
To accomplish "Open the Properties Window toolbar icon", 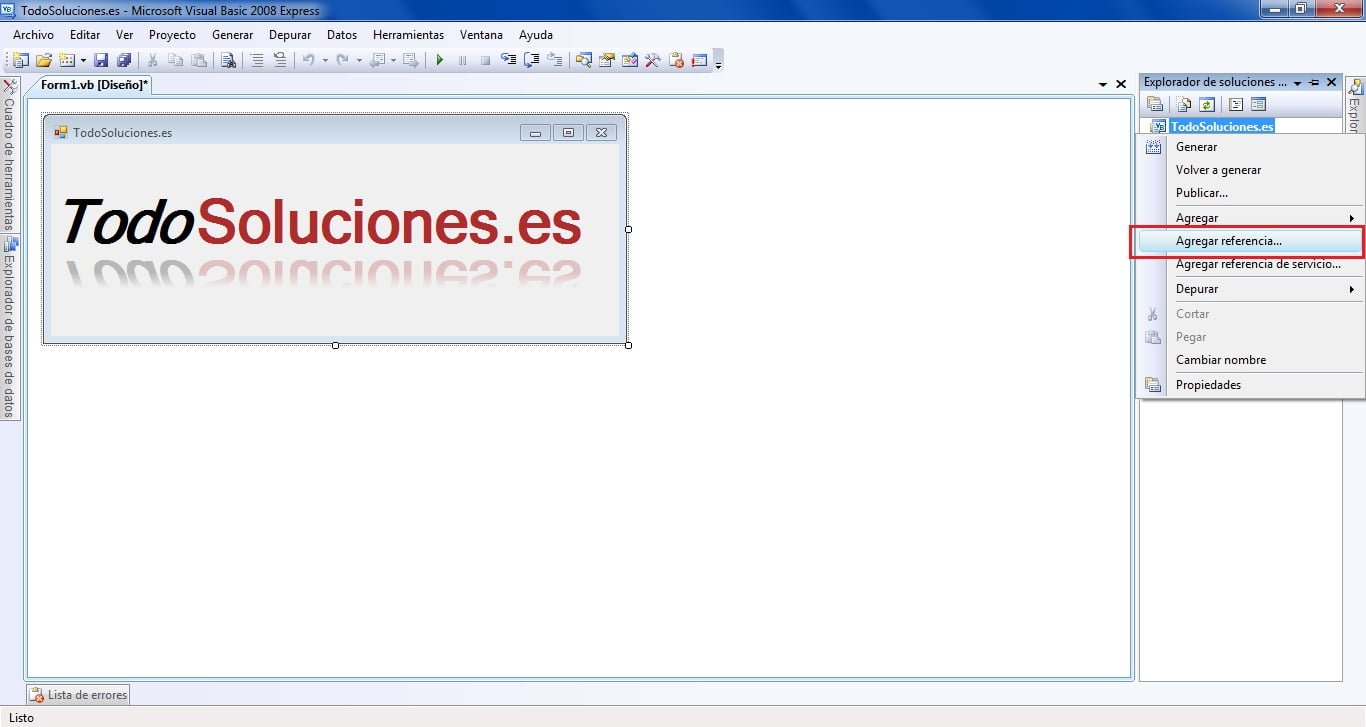I will coord(607,60).
